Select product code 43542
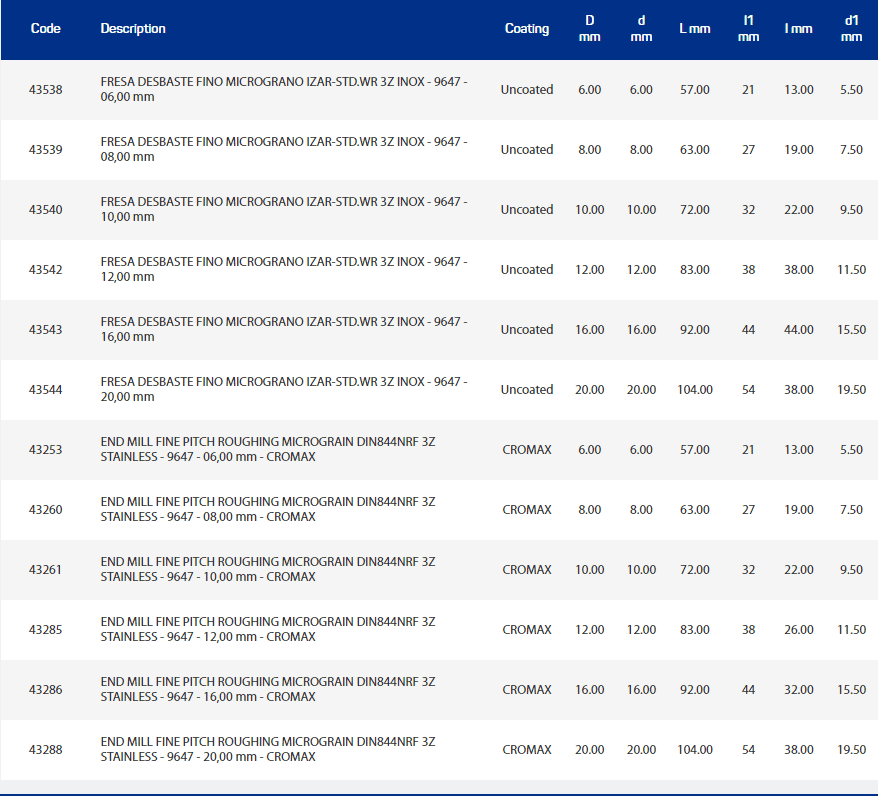Screen dimensions: 878x796 (x=45, y=270)
